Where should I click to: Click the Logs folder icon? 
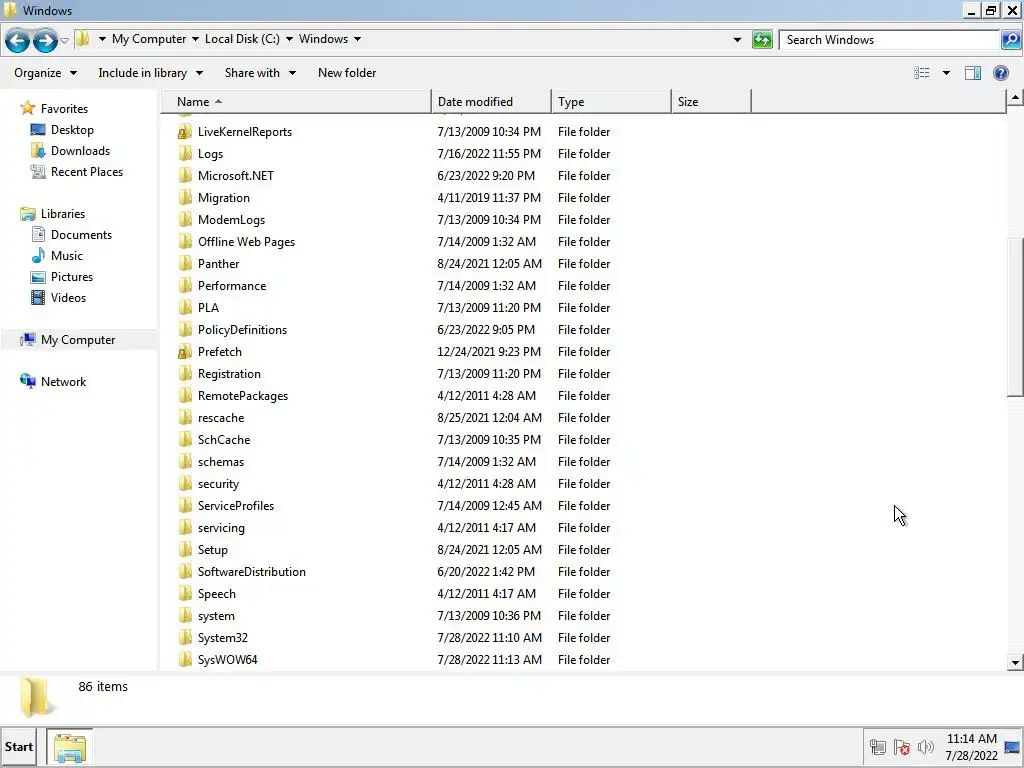point(185,154)
